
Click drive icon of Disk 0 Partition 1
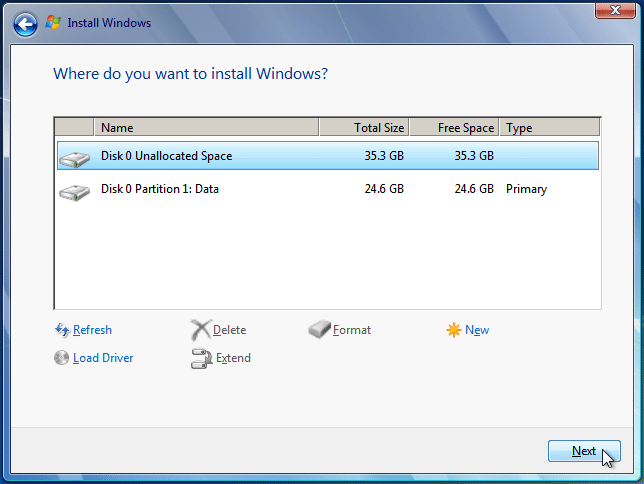(x=74, y=192)
